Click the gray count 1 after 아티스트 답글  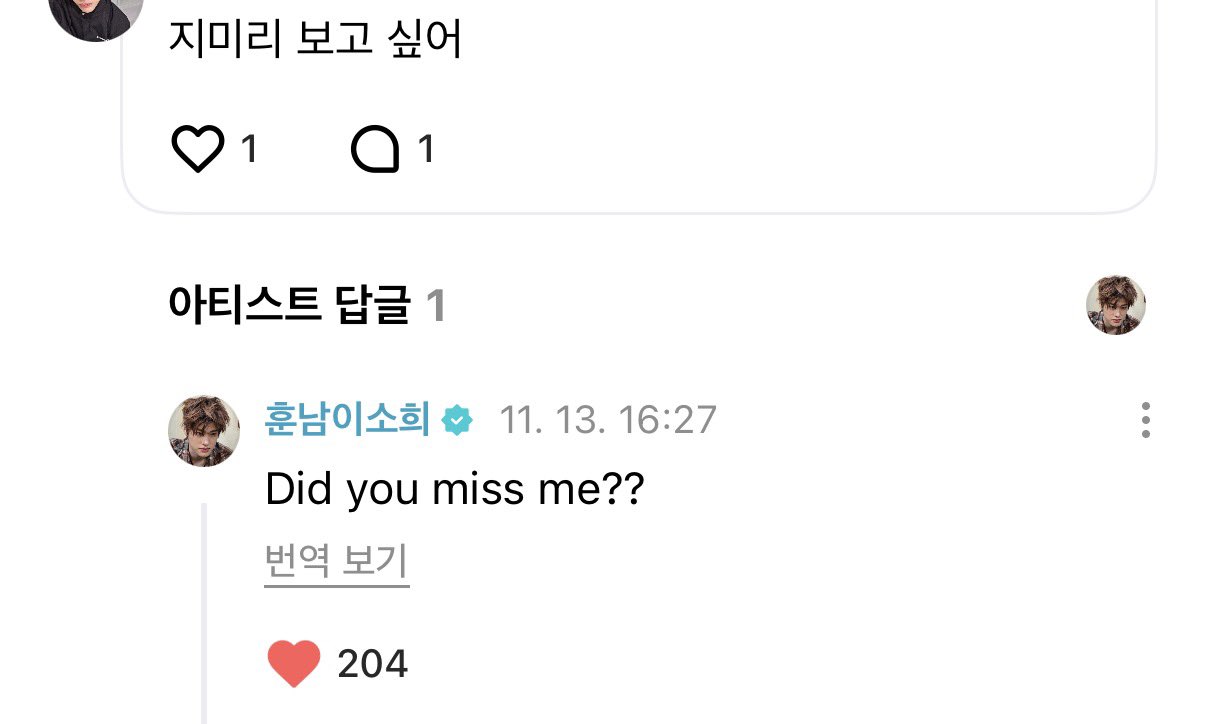pyautogui.click(x=435, y=306)
